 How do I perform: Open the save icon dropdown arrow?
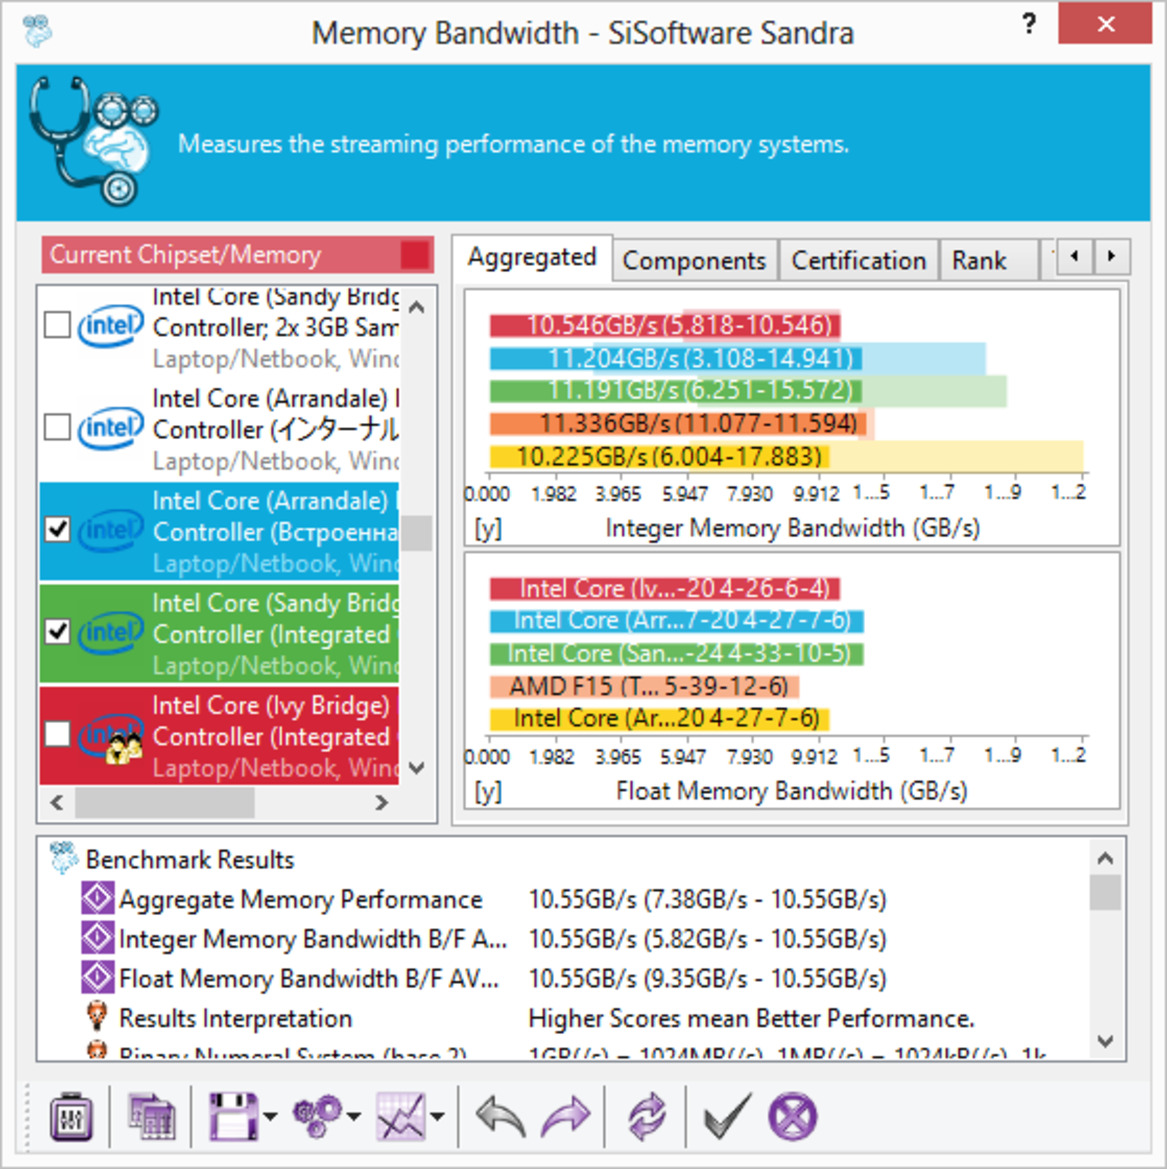(x=271, y=1116)
